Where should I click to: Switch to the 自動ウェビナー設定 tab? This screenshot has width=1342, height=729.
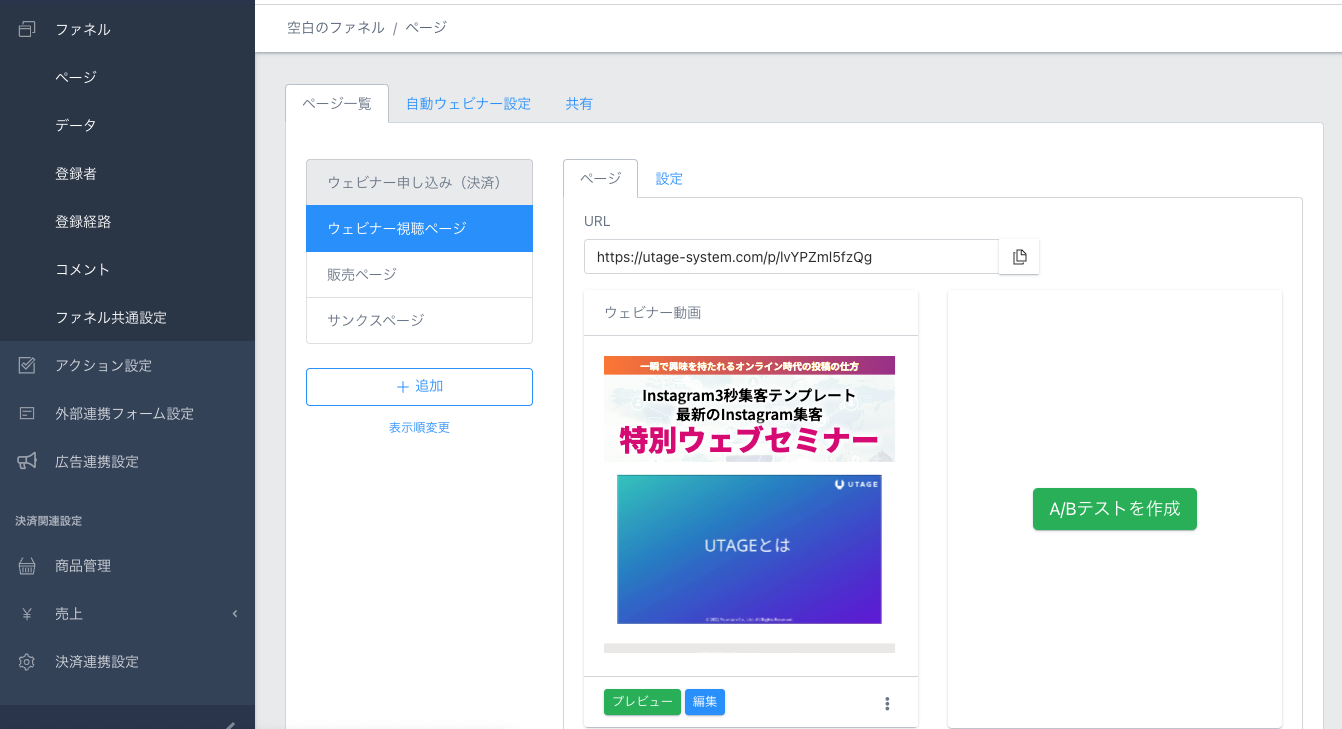[468, 104]
